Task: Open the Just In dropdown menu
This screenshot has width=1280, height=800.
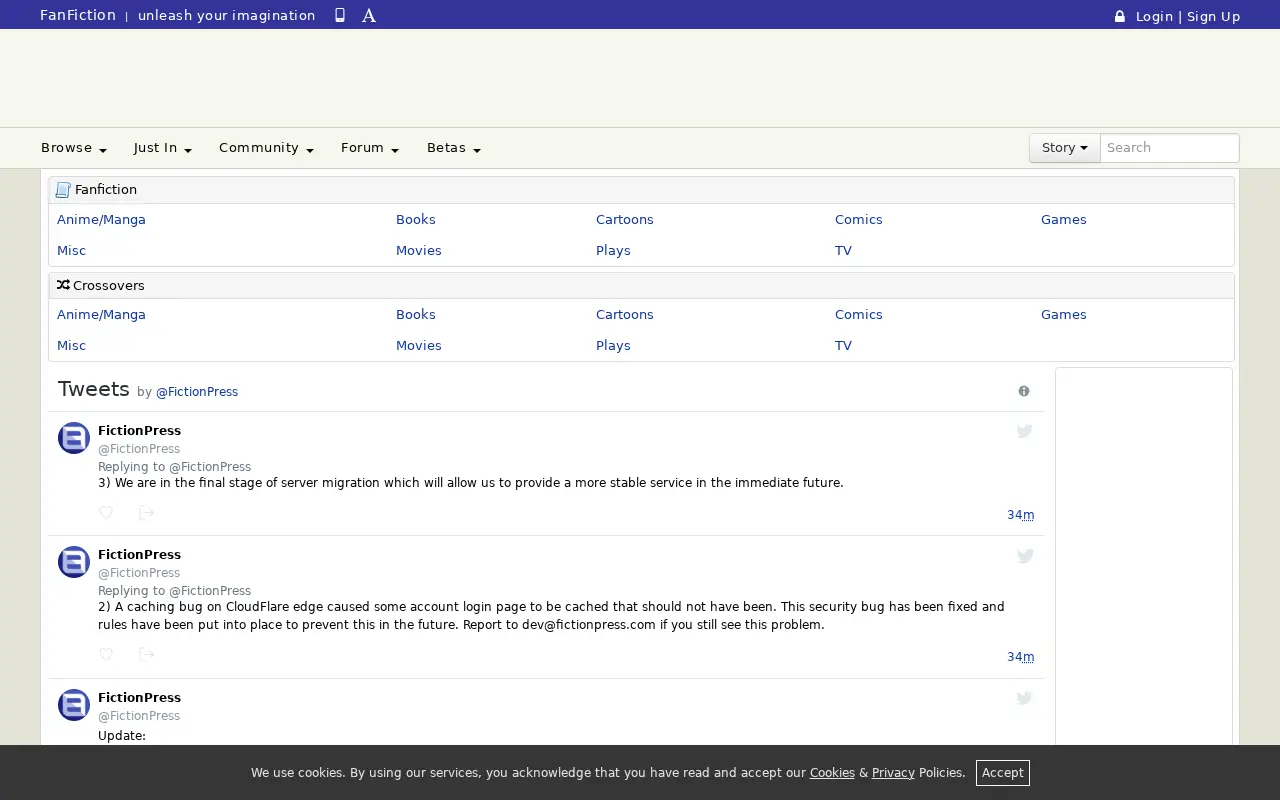Action: coord(163,148)
